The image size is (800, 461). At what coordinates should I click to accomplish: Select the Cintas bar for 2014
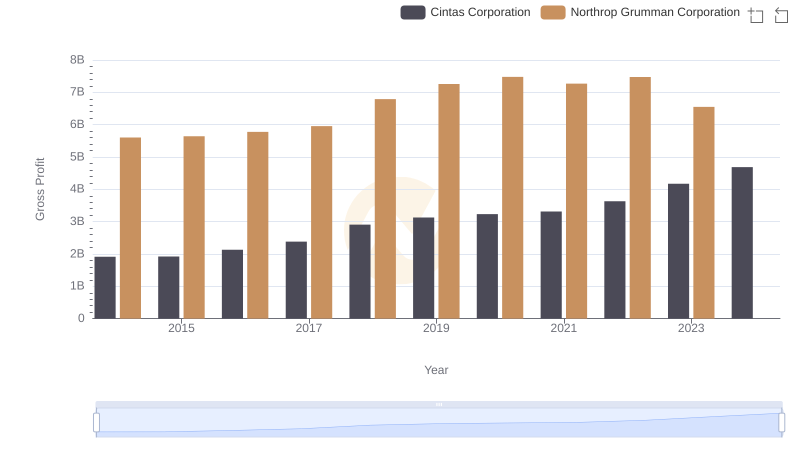105,288
